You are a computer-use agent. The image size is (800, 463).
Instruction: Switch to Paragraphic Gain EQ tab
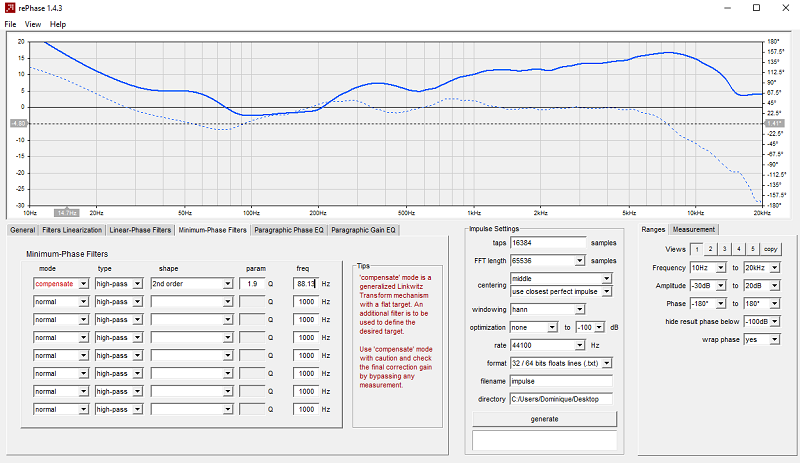click(x=363, y=230)
